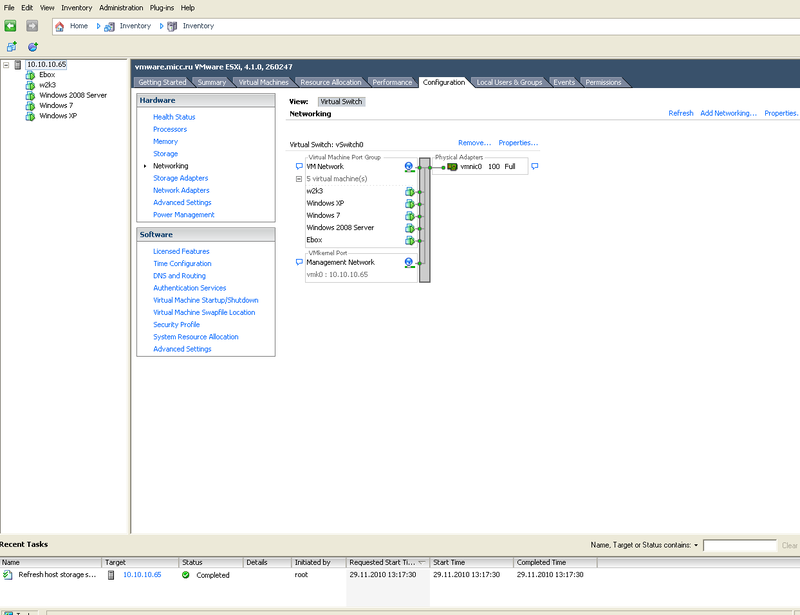Click the Completed Time column header

555,562
